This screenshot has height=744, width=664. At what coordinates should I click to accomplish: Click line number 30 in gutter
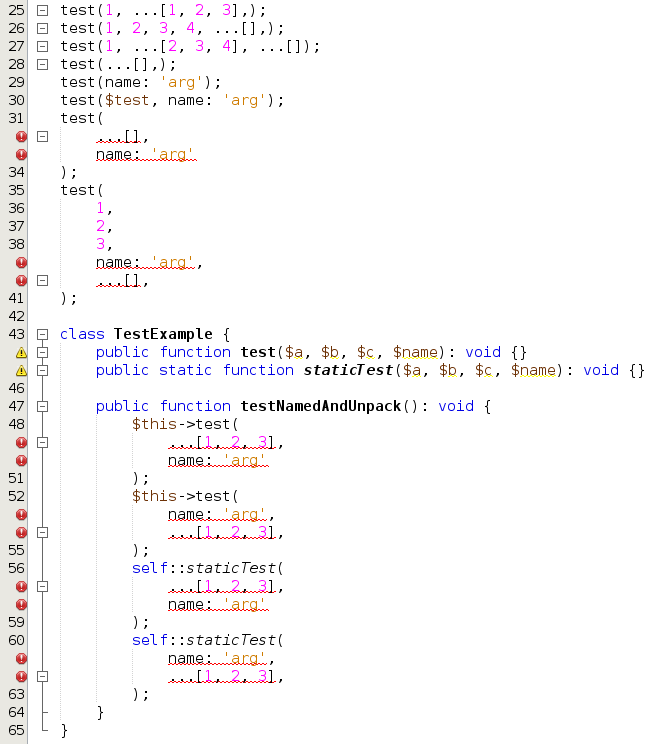16,100
